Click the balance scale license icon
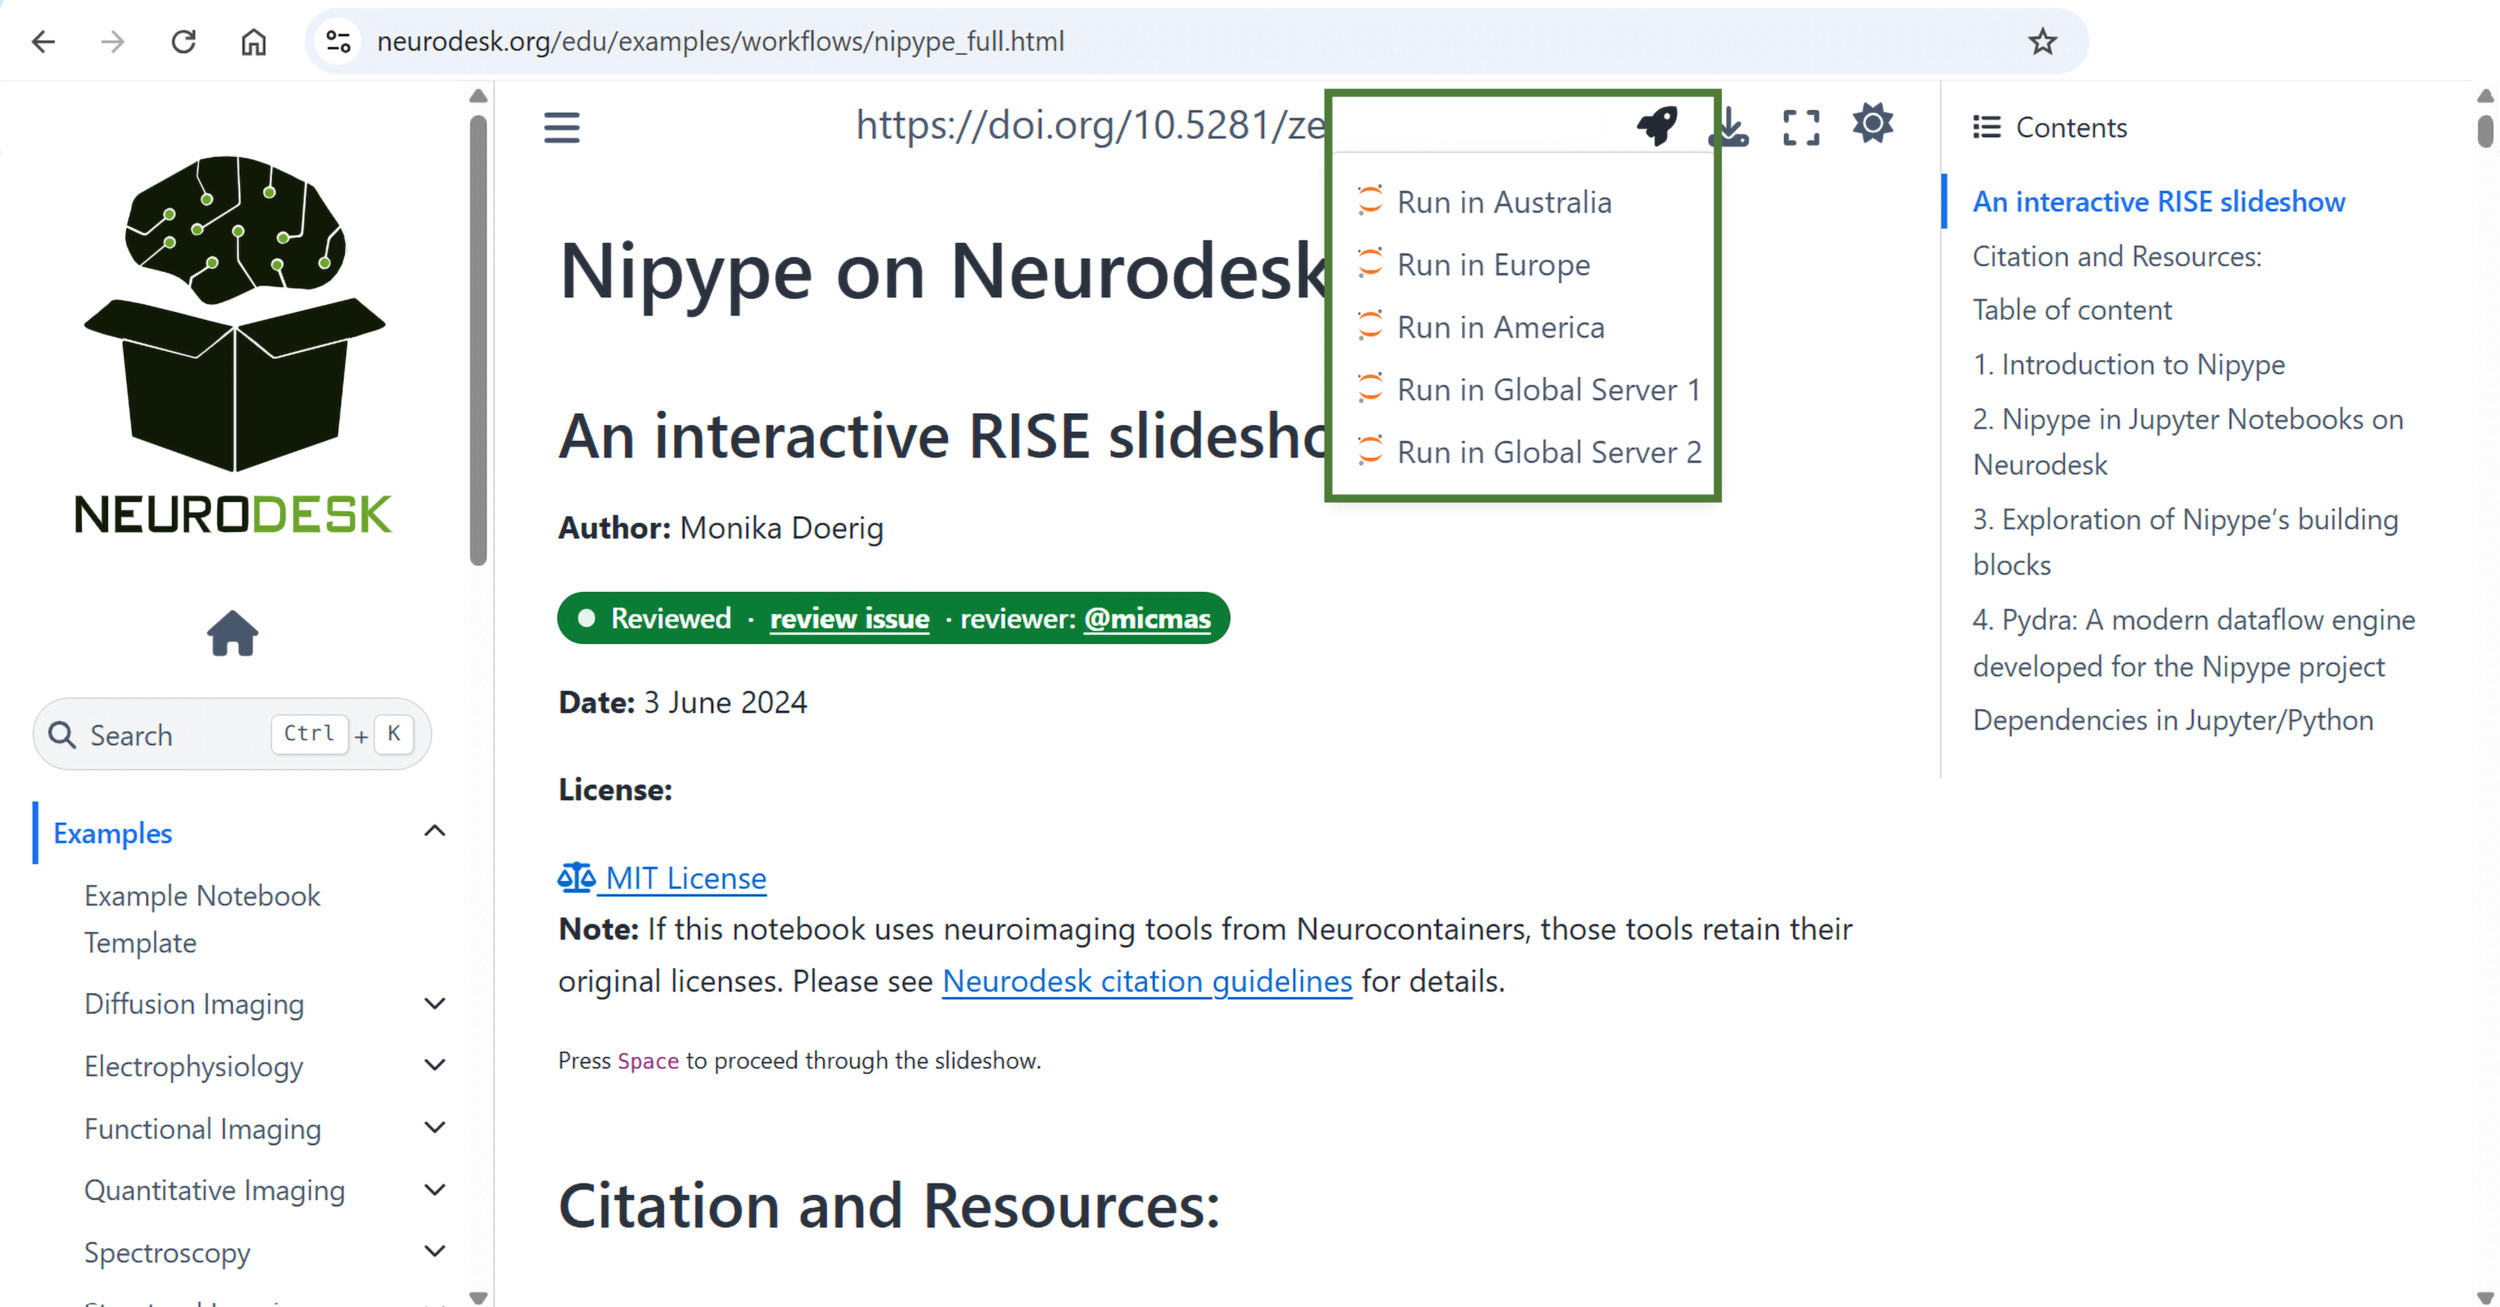 pos(576,878)
